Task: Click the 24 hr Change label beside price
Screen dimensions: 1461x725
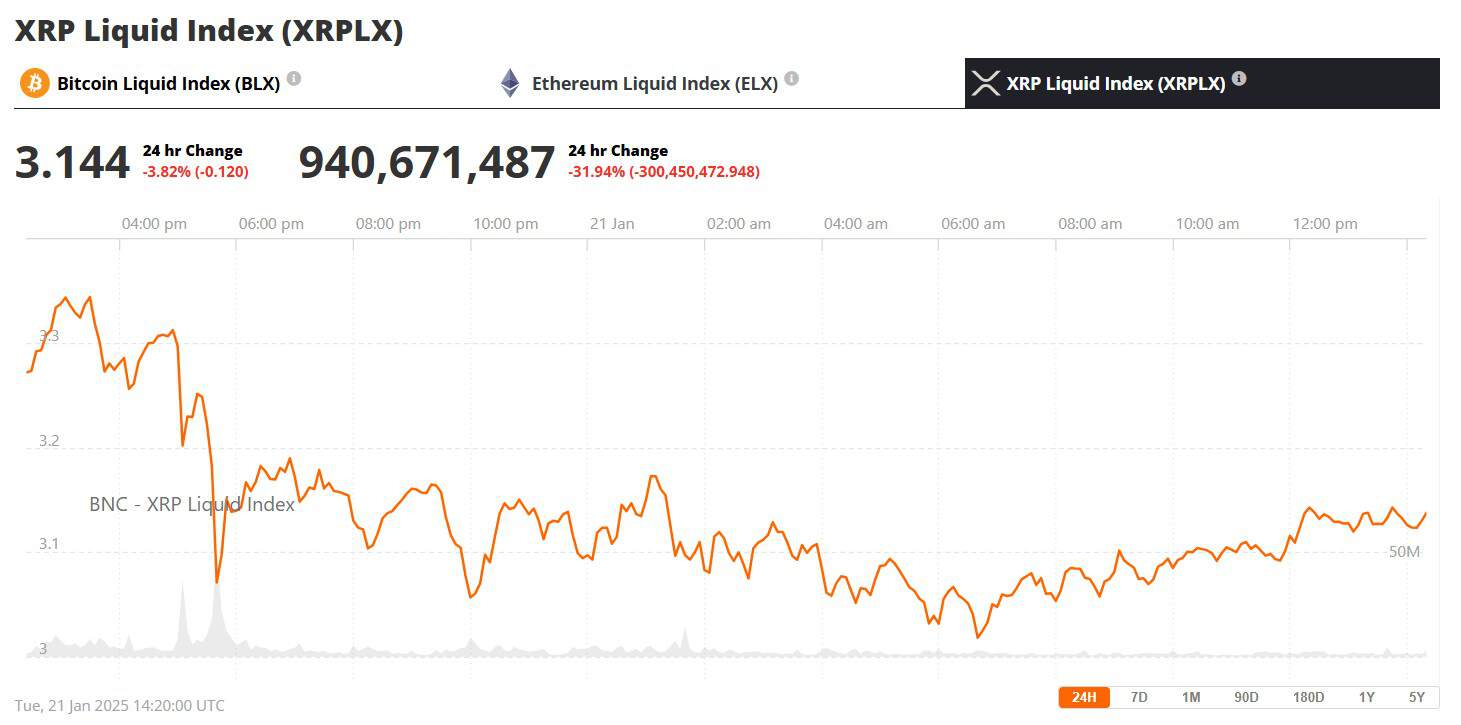Action: click(x=193, y=151)
